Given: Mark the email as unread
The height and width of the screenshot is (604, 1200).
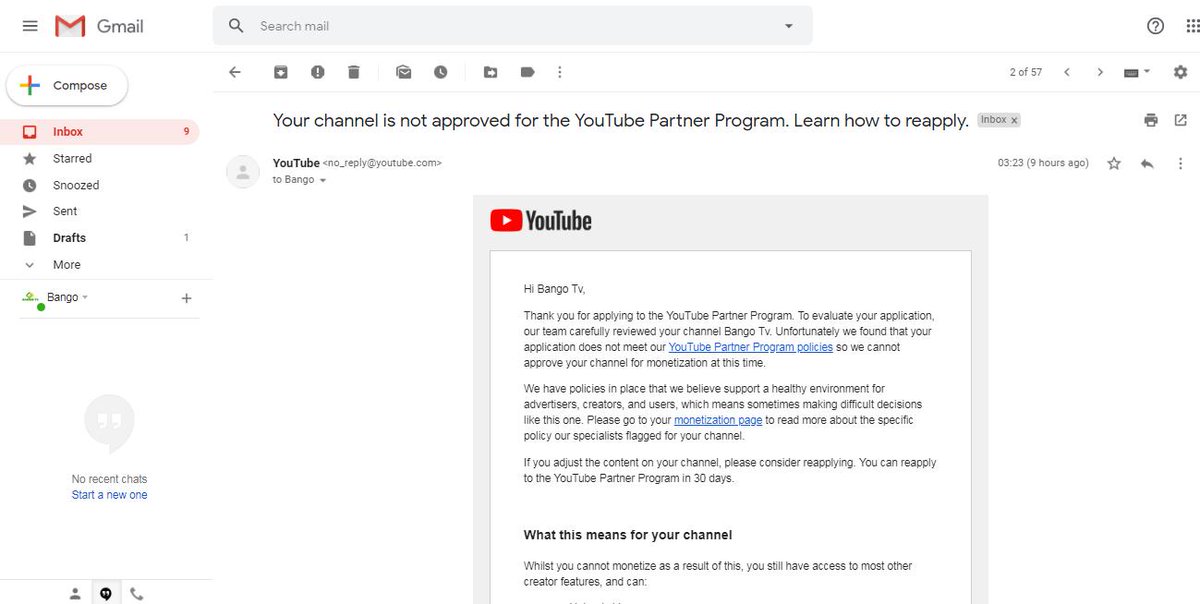Looking at the screenshot, I should click(404, 72).
